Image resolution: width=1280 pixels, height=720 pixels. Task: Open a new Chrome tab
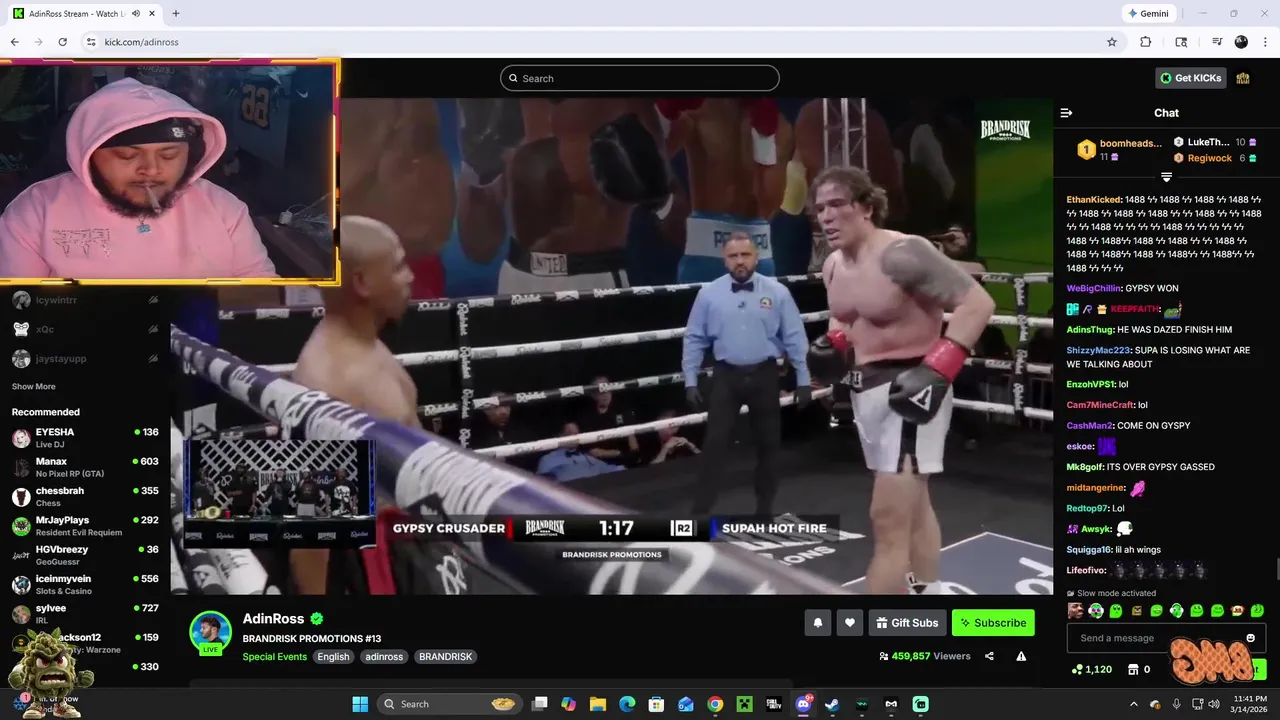pyautogui.click(x=176, y=14)
